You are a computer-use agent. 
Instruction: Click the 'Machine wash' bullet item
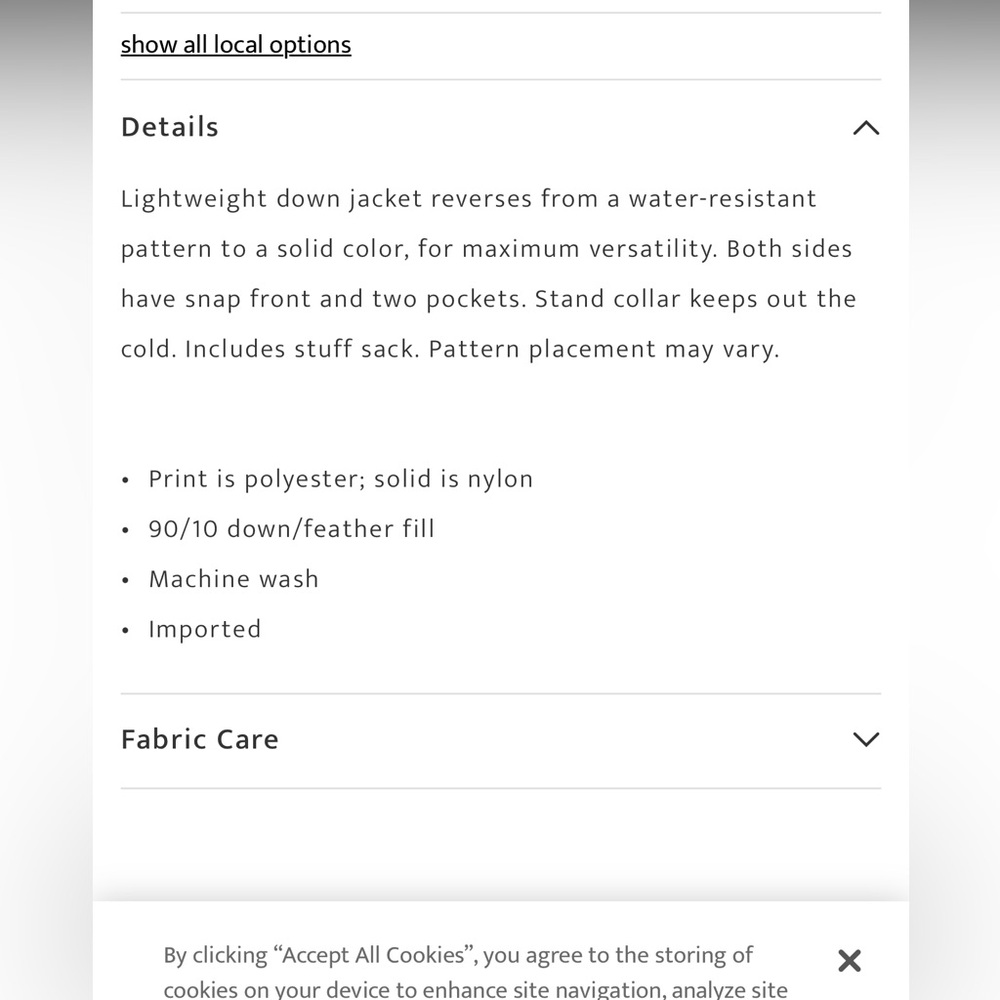click(x=233, y=579)
